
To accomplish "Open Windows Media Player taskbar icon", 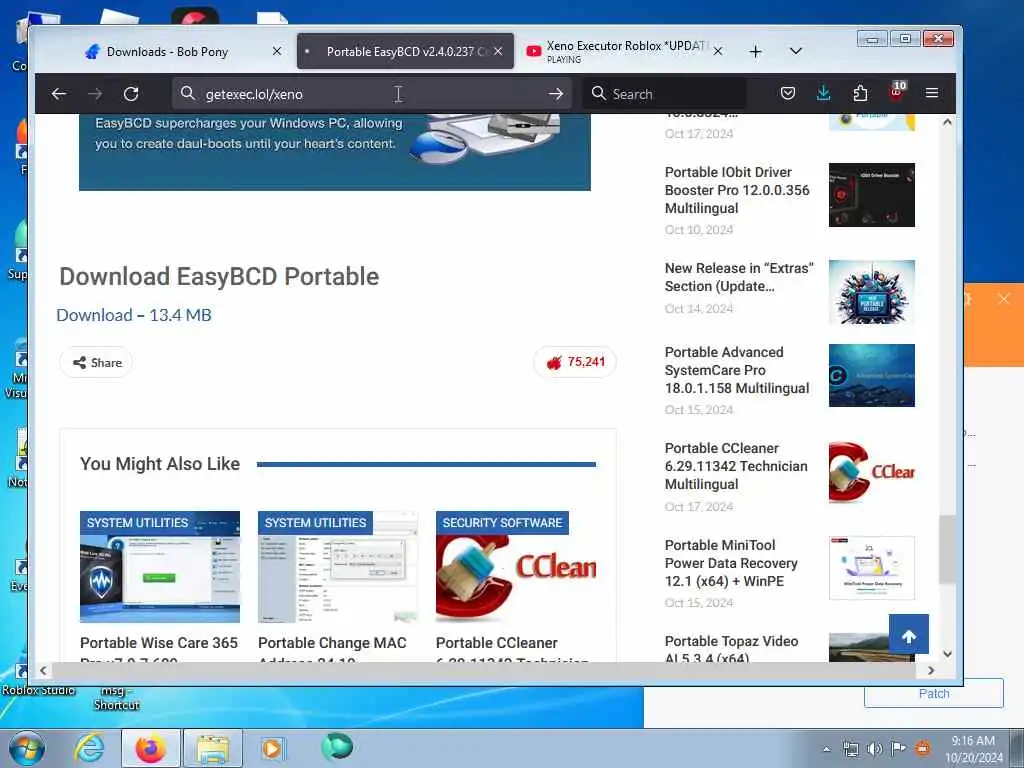I will click(272, 748).
